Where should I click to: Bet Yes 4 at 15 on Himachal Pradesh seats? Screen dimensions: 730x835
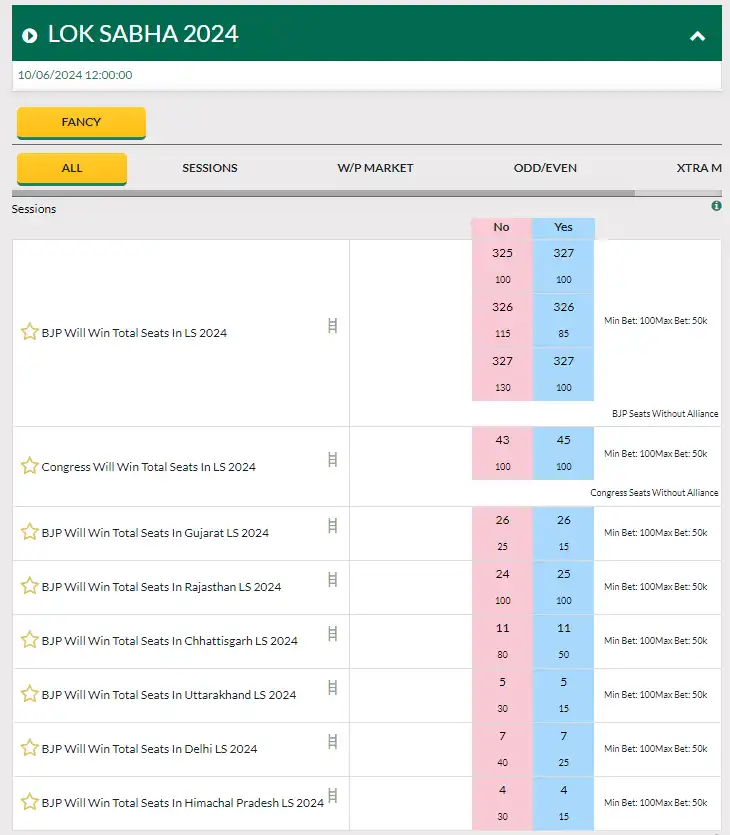coord(563,803)
